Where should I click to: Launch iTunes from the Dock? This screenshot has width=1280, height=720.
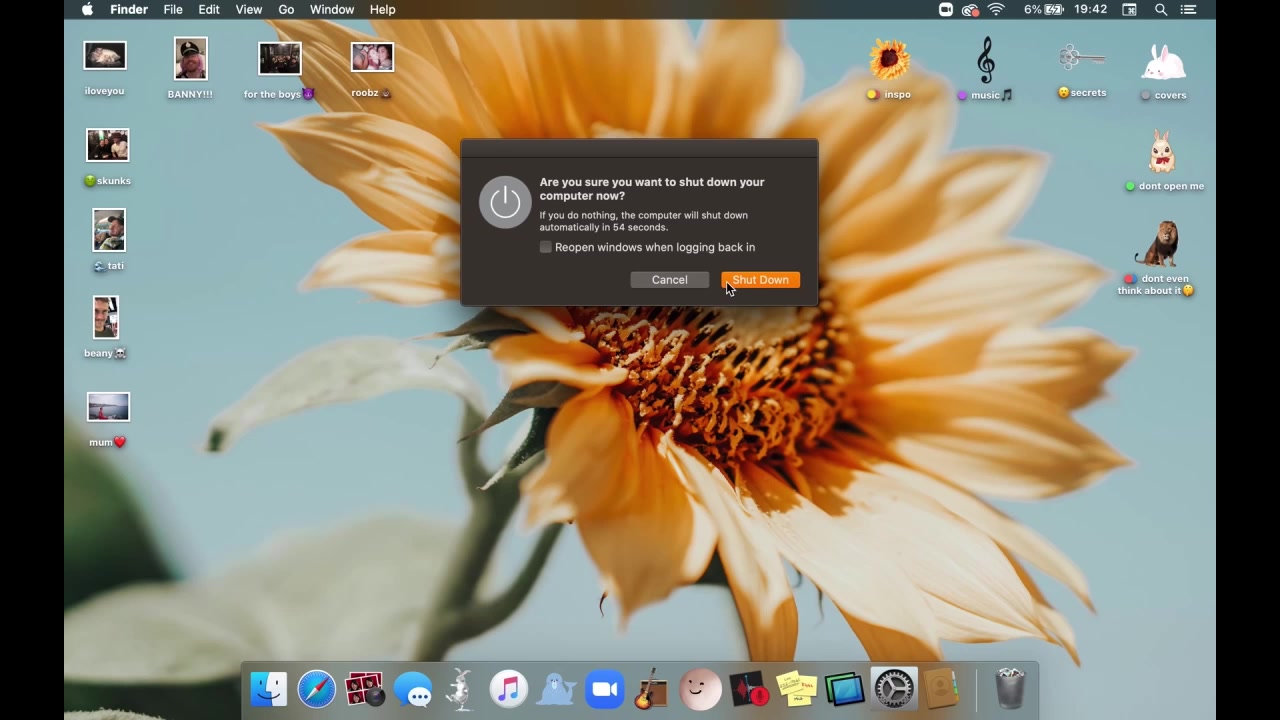point(509,689)
